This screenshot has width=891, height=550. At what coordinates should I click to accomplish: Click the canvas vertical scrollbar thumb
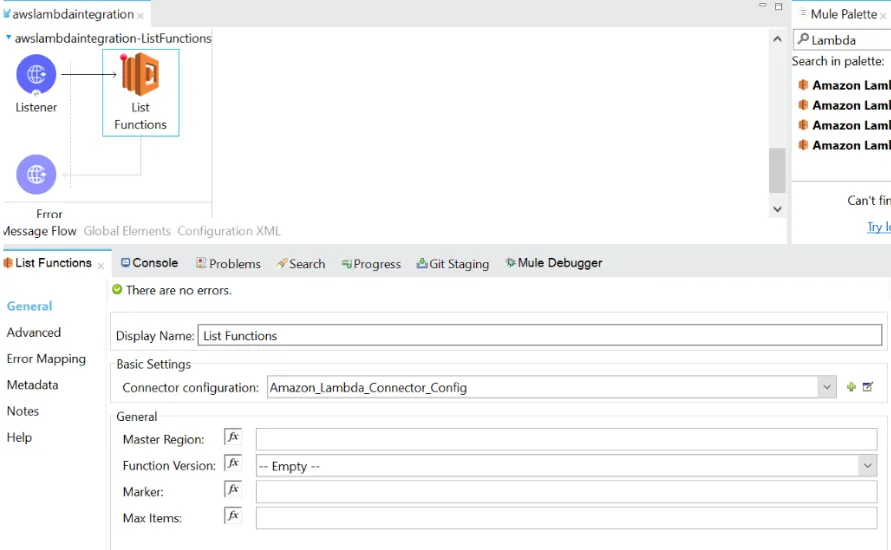777,170
